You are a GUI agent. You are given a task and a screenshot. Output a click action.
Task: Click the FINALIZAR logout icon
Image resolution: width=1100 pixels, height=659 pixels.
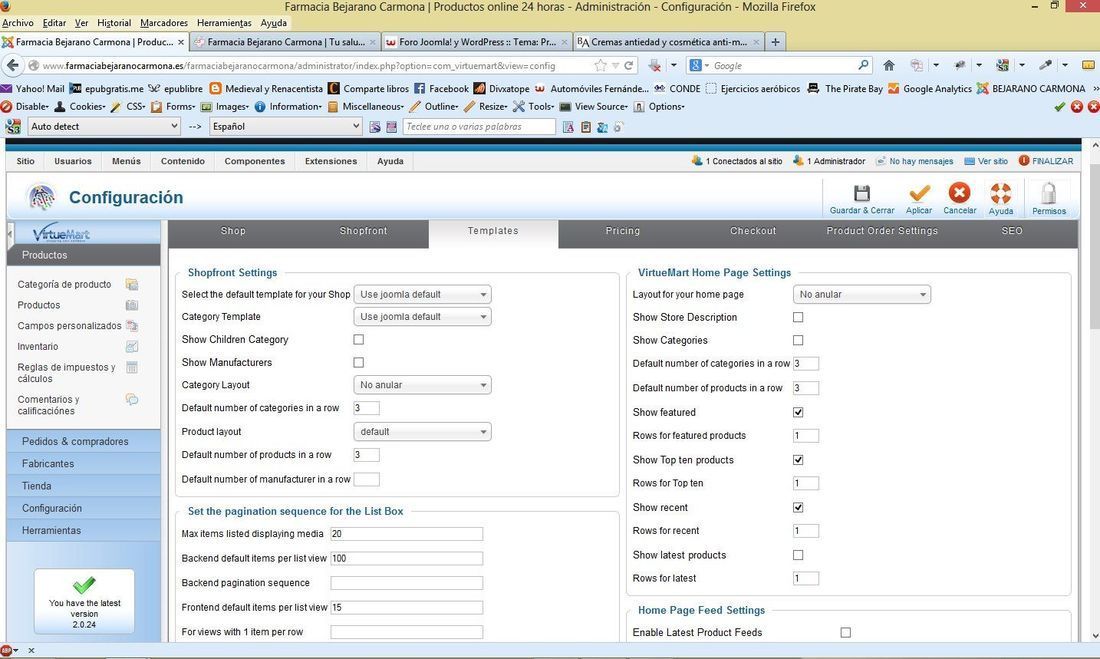(x=1024, y=161)
